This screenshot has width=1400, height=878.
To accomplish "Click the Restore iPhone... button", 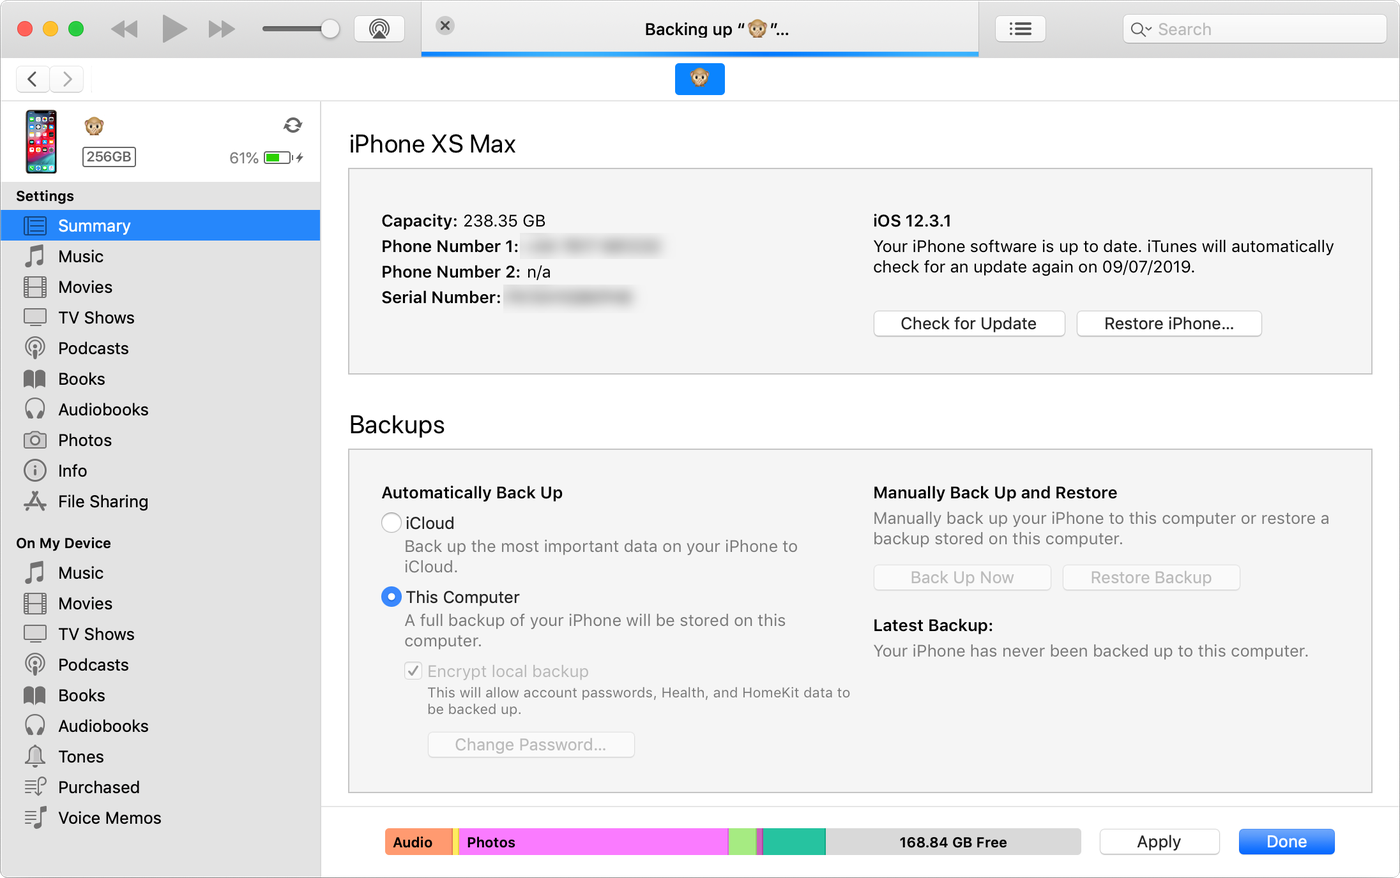I will pyautogui.click(x=1168, y=324).
